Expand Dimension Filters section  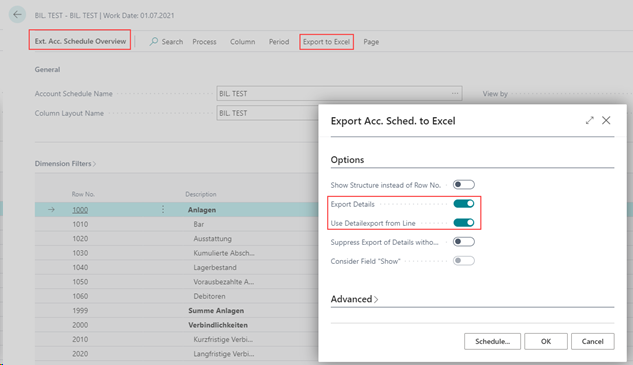click(65, 164)
